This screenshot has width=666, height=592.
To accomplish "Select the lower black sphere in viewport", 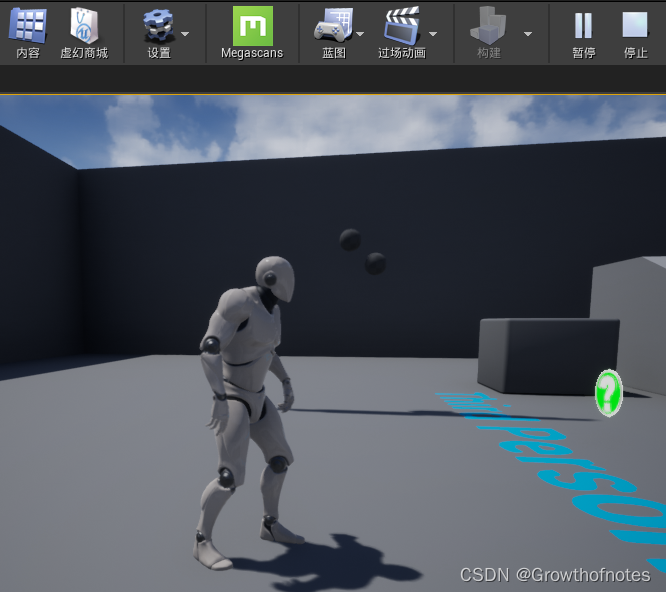I will coord(375,263).
